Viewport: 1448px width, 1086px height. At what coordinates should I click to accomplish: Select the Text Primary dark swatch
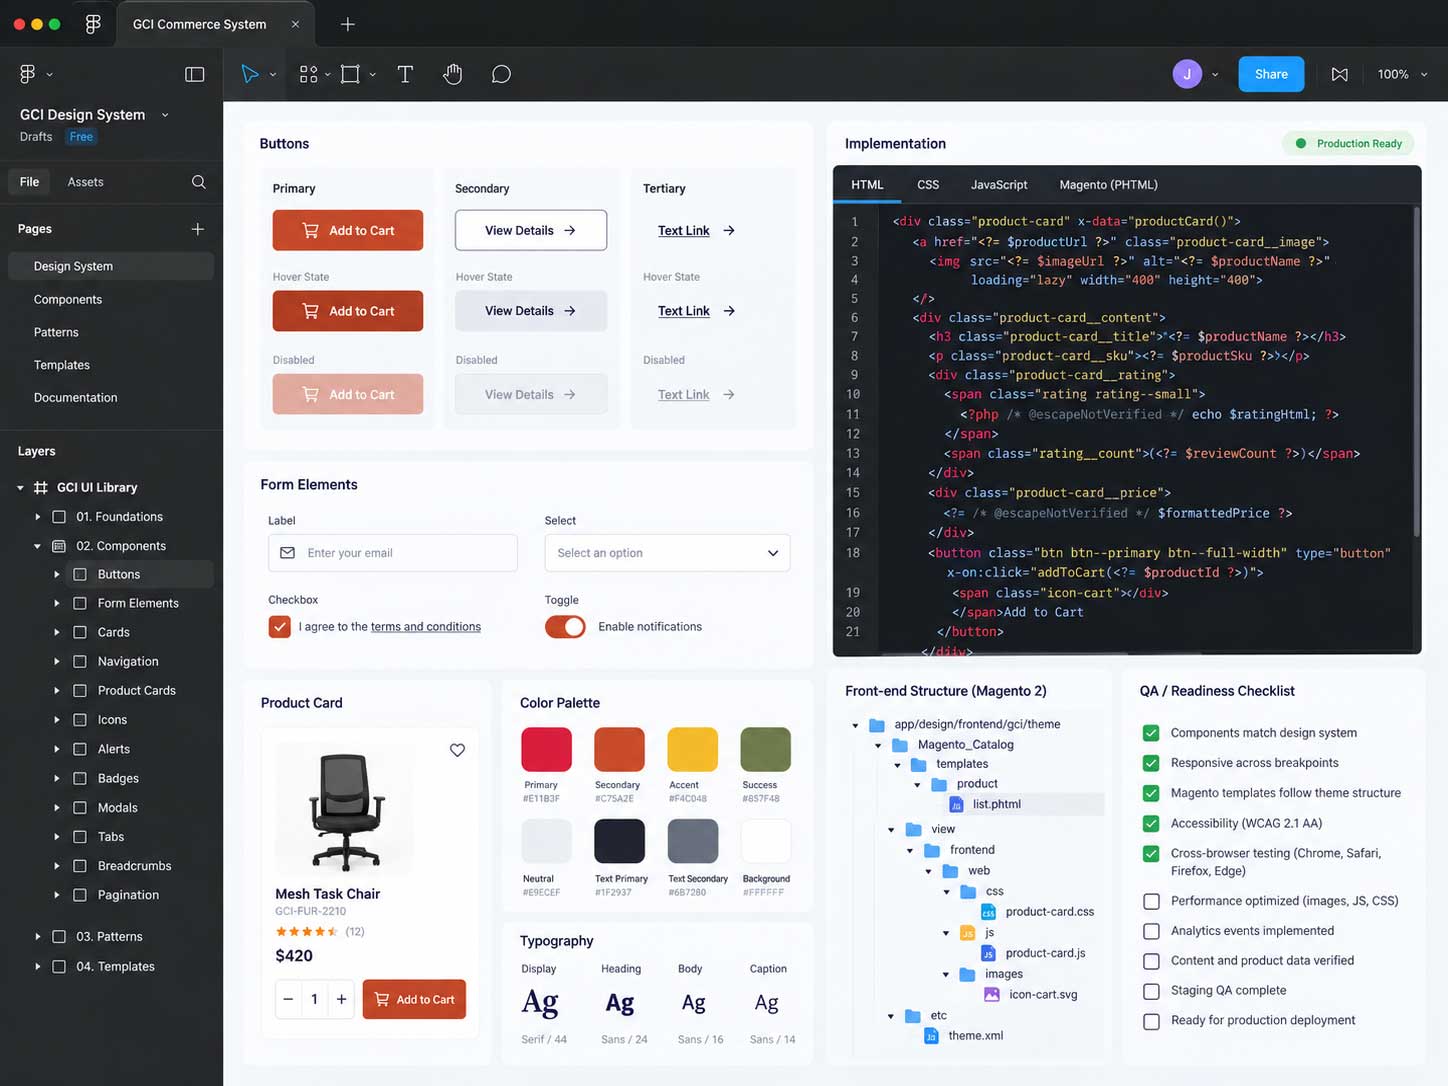coord(620,841)
